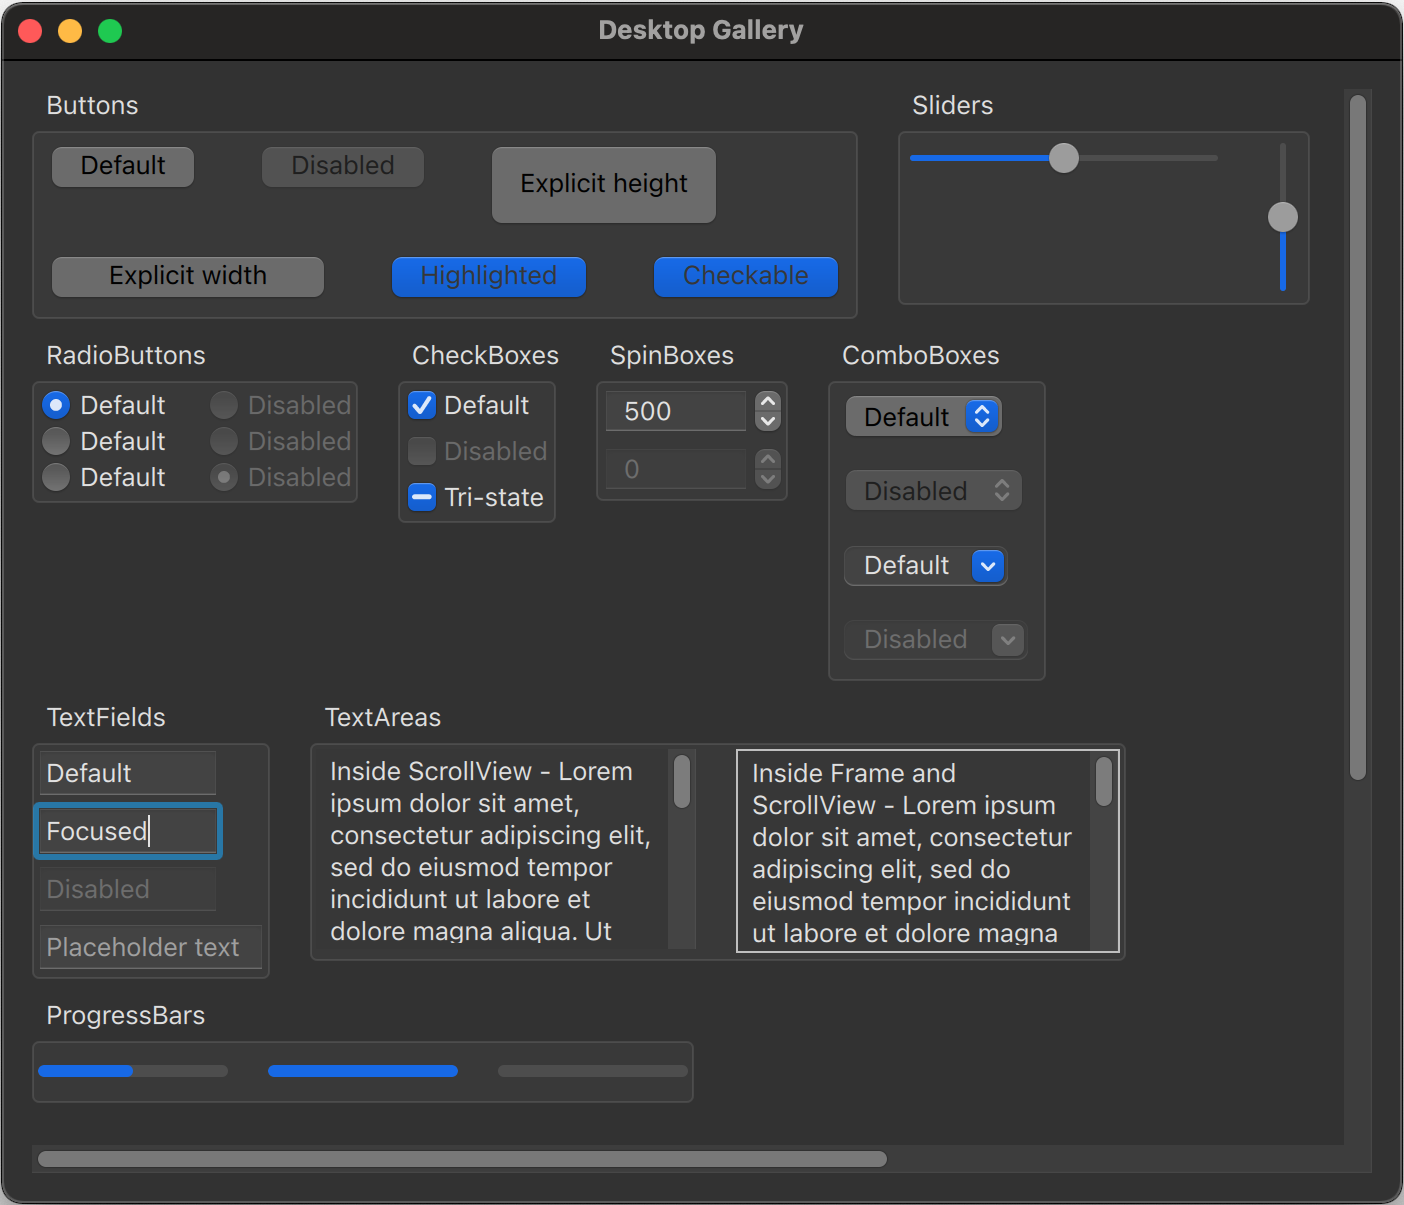The height and width of the screenshot is (1205, 1404).
Task: Click the Explicit height button
Action: click(x=603, y=185)
